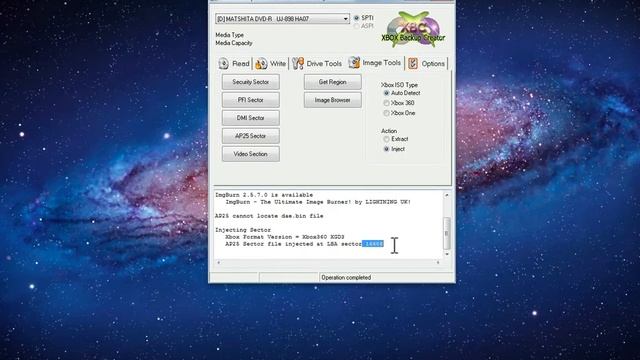Select Xbox One ISO type
The image size is (640, 360).
(386, 113)
